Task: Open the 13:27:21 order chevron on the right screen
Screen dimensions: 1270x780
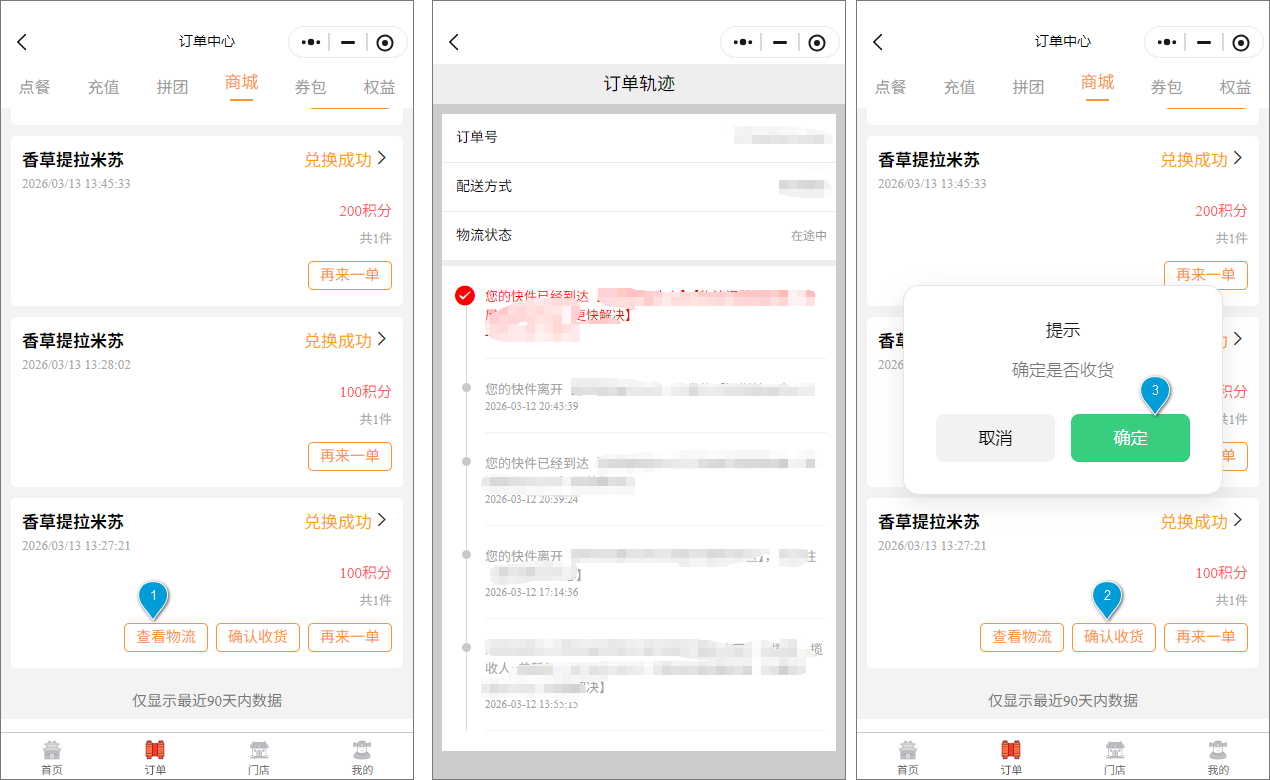Action: click(x=1238, y=521)
